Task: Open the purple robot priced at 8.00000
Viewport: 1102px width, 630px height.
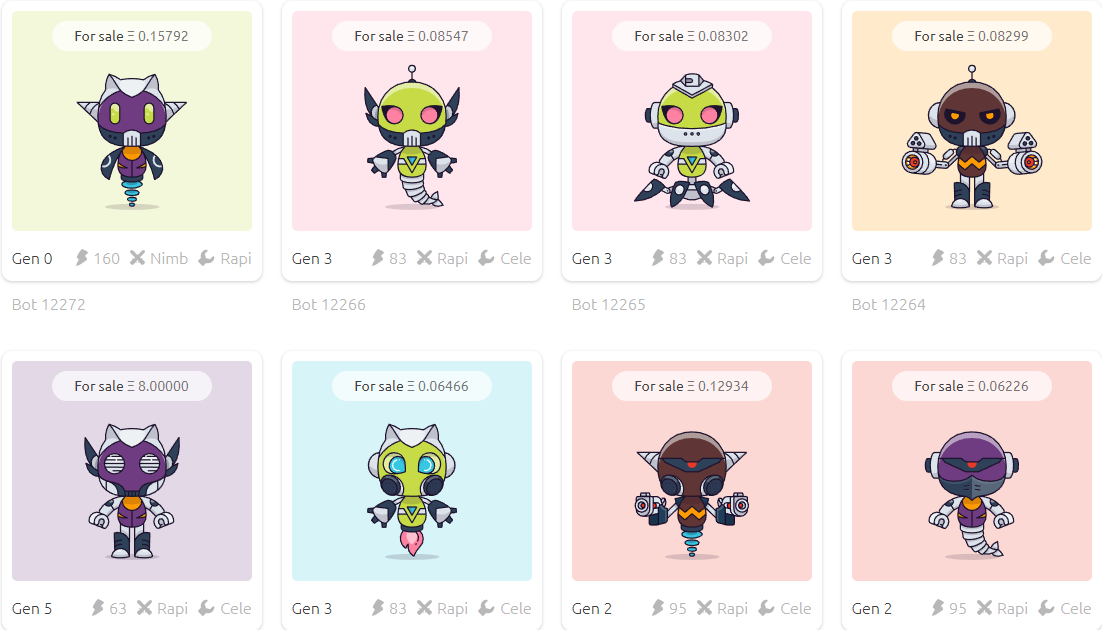Action: [132, 491]
